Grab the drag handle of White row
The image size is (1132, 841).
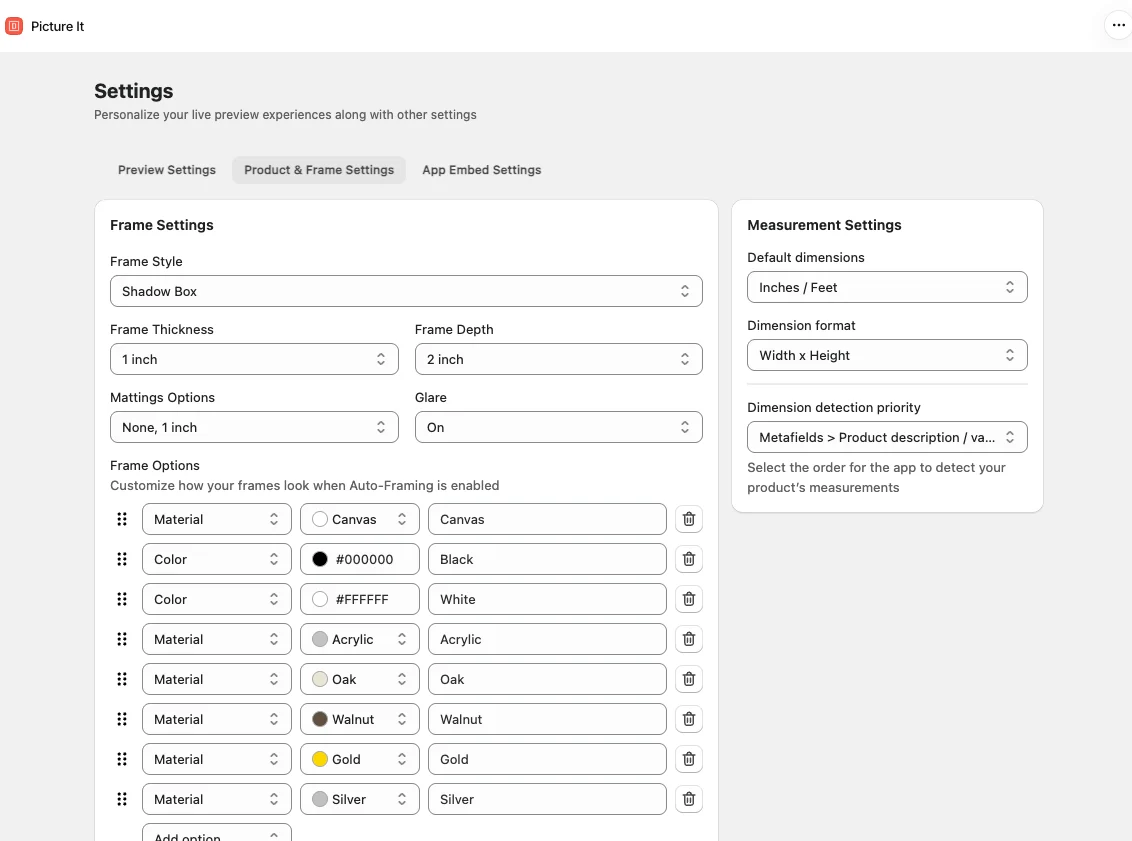pos(122,599)
